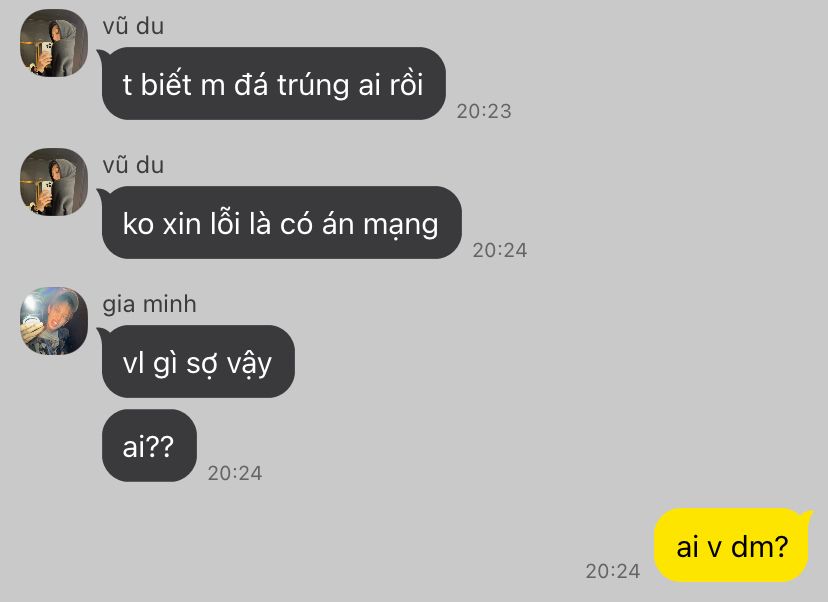Click the word "án mạng" in second message
The width and height of the screenshot is (828, 602).
tap(380, 224)
